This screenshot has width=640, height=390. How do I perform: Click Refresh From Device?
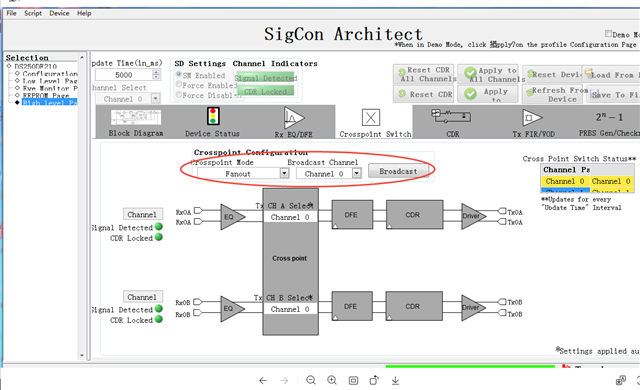click(552, 94)
